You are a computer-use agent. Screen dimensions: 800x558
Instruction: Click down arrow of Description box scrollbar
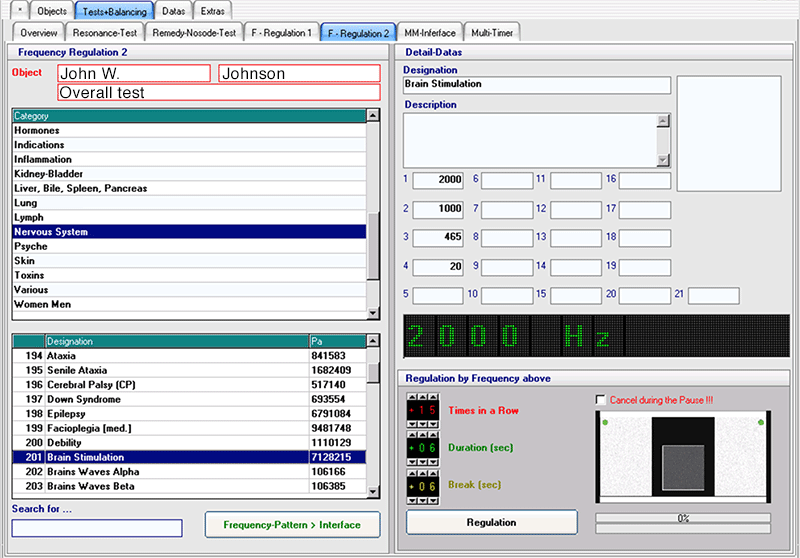pos(663,160)
